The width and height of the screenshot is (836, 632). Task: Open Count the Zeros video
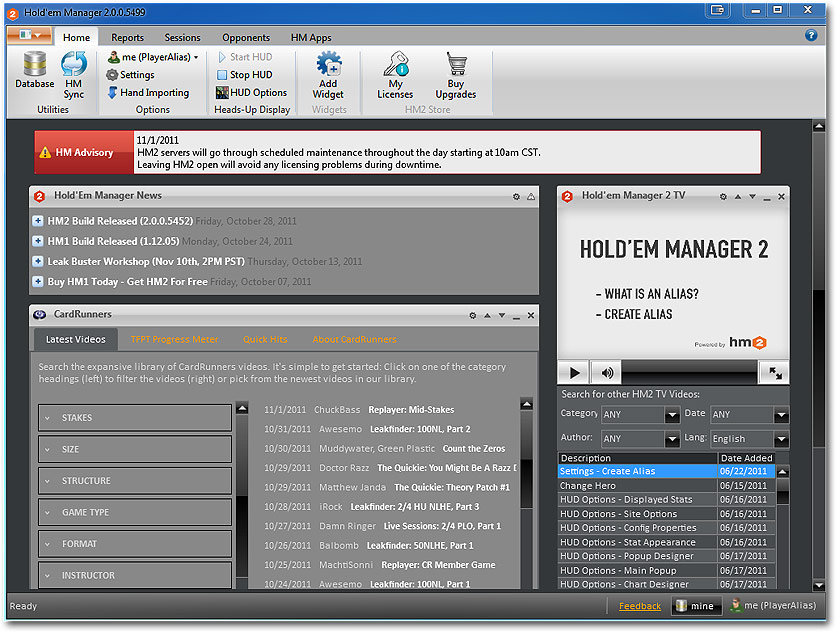pos(473,449)
